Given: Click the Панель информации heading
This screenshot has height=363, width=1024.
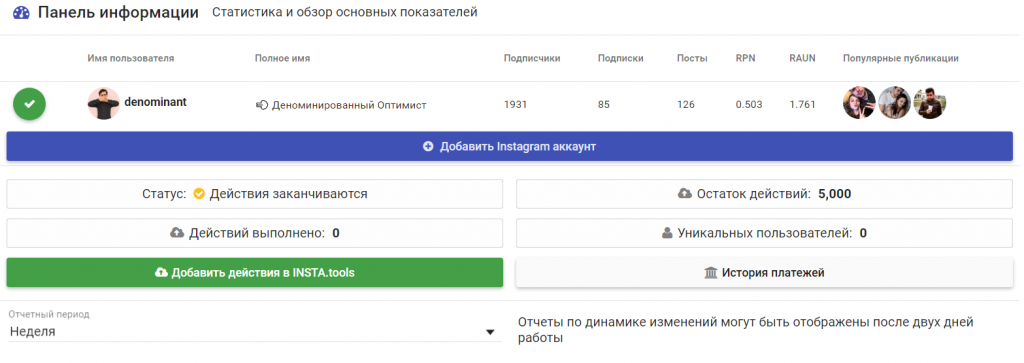Looking at the screenshot, I should [x=118, y=12].
